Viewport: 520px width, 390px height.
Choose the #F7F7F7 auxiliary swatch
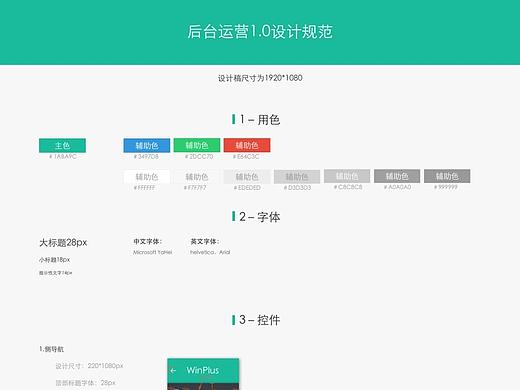click(x=197, y=177)
